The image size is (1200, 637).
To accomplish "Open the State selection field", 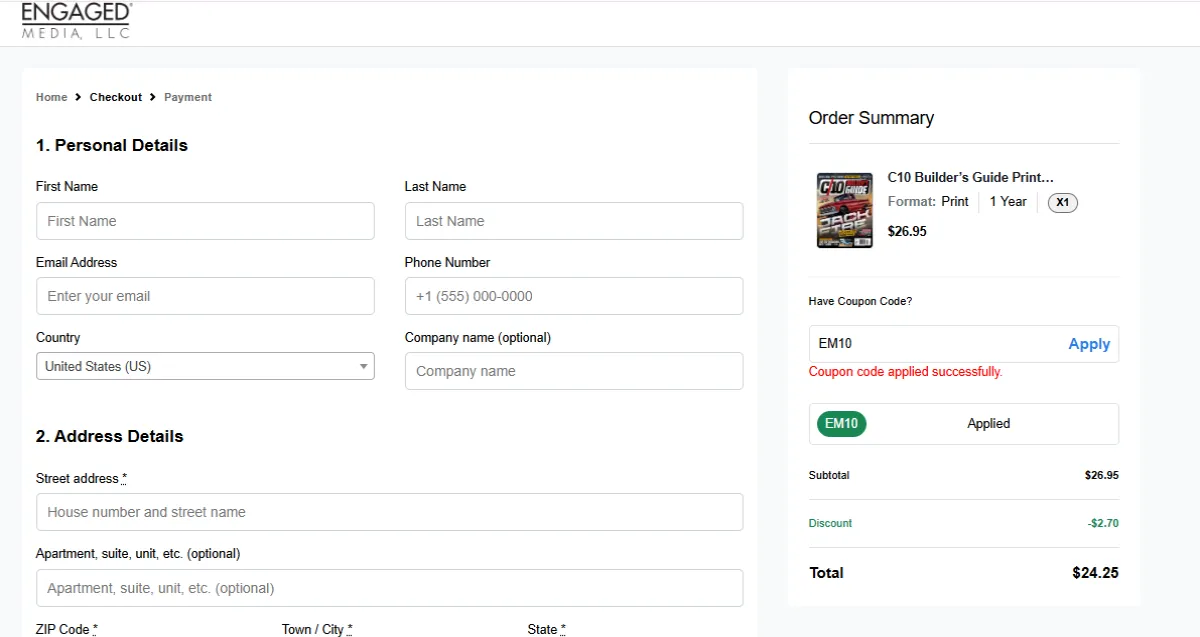I will (545, 630).
